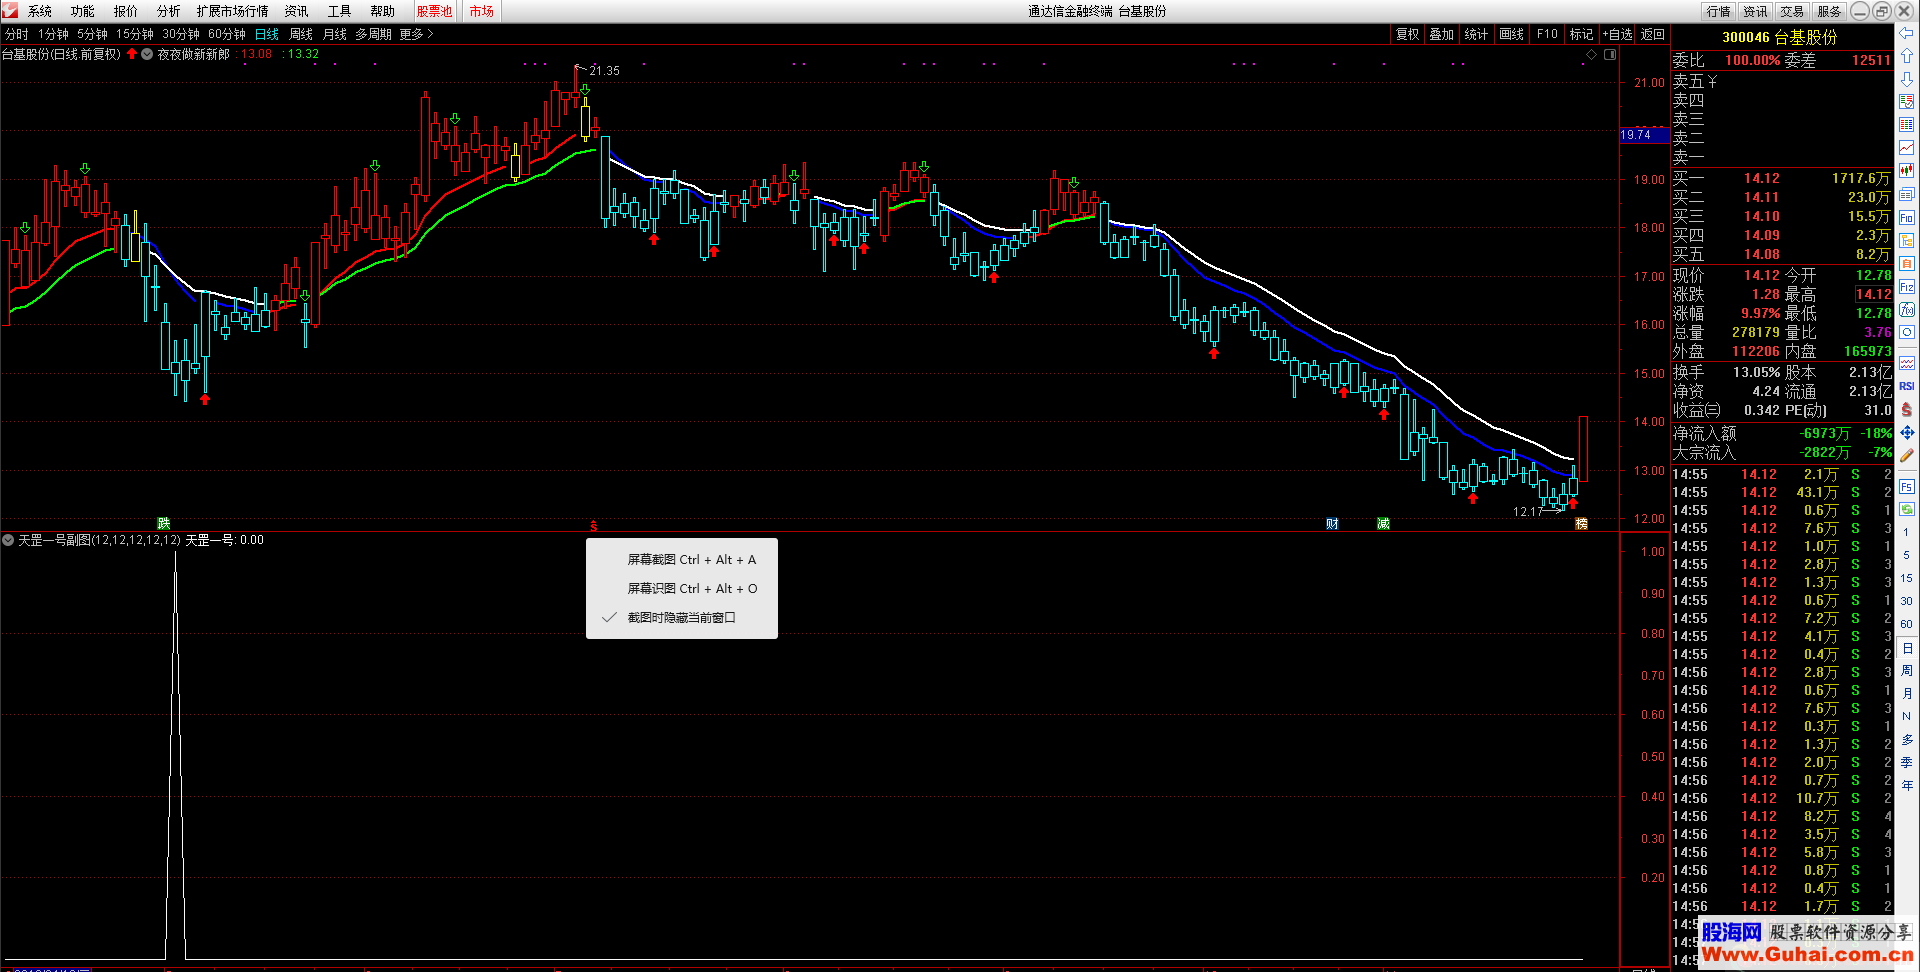Click the red app logo icon top-left

10,11
